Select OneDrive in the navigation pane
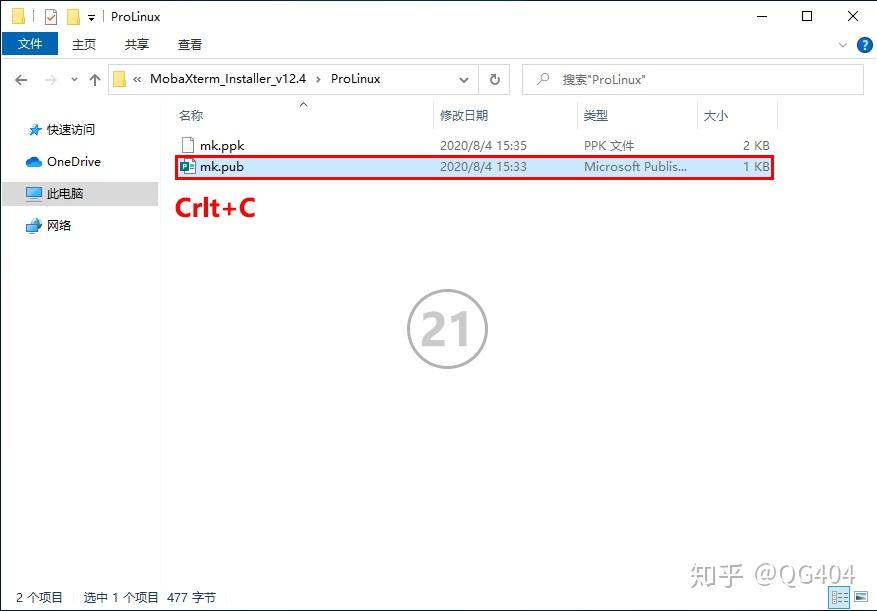 73,162
